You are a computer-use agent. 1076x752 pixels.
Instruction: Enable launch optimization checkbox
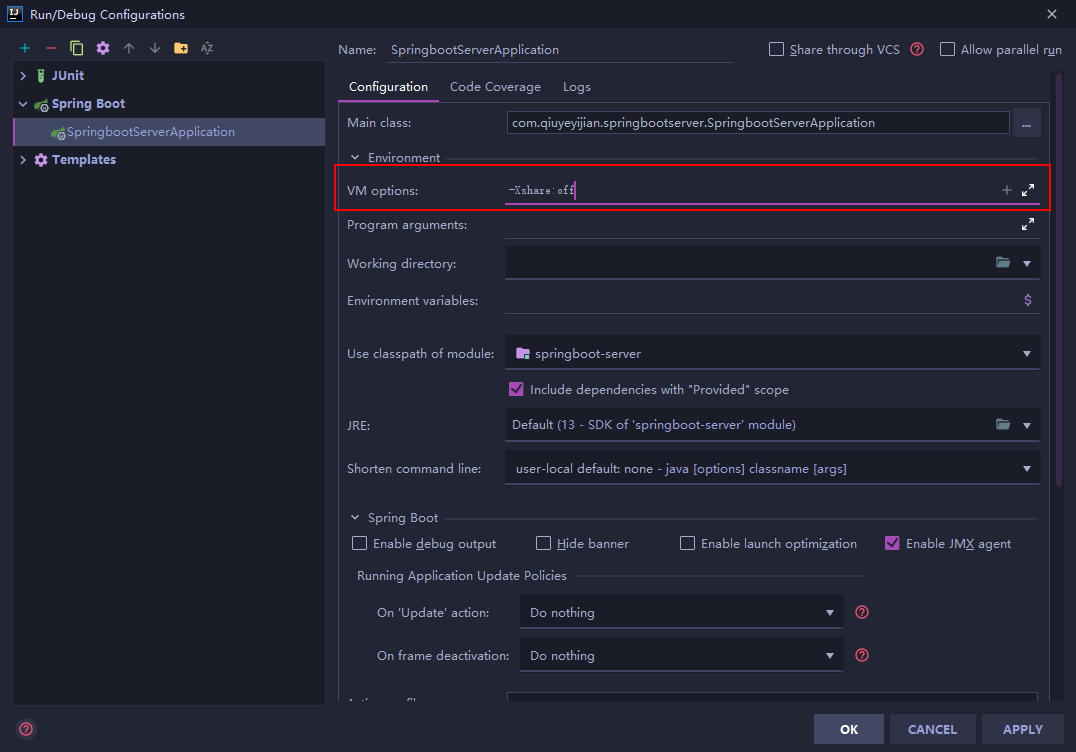pos(687,543)
